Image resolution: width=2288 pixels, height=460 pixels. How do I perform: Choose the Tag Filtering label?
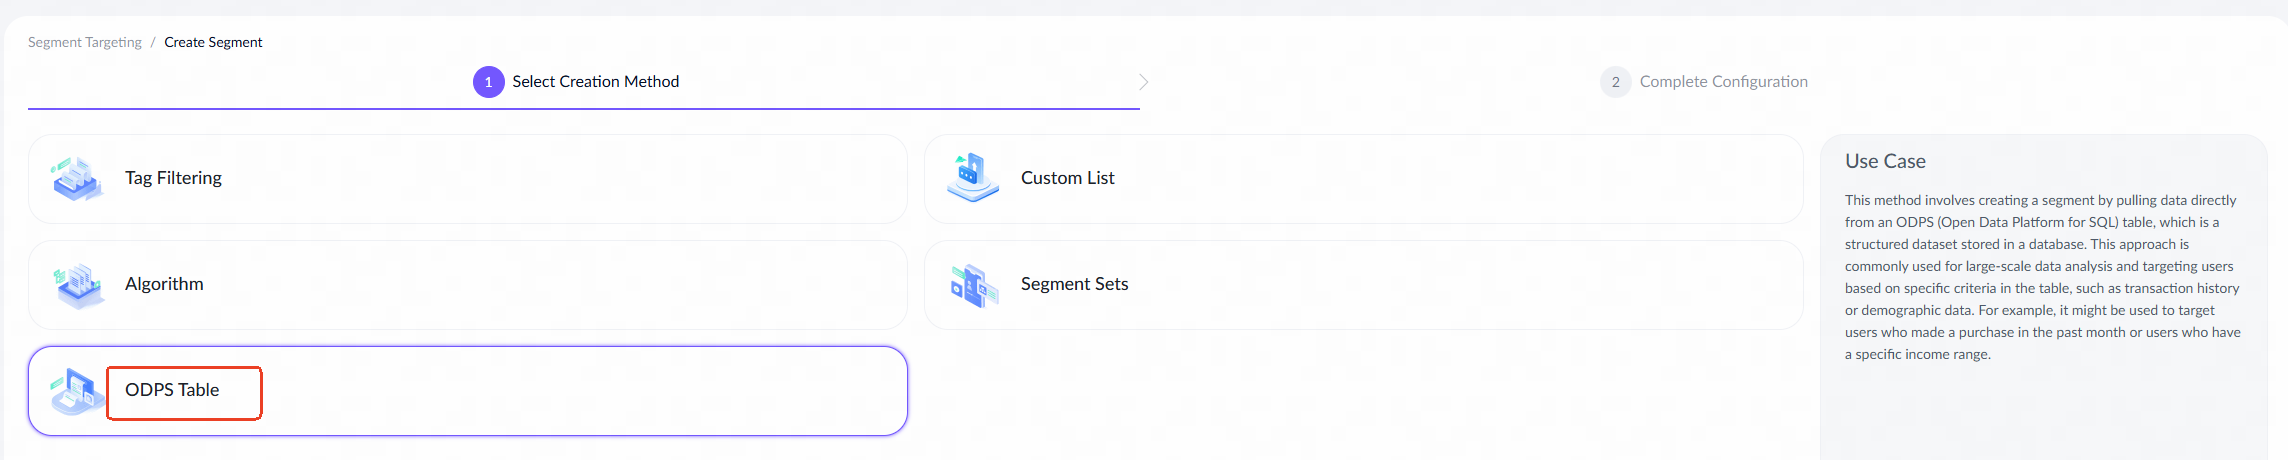[173, 178]
